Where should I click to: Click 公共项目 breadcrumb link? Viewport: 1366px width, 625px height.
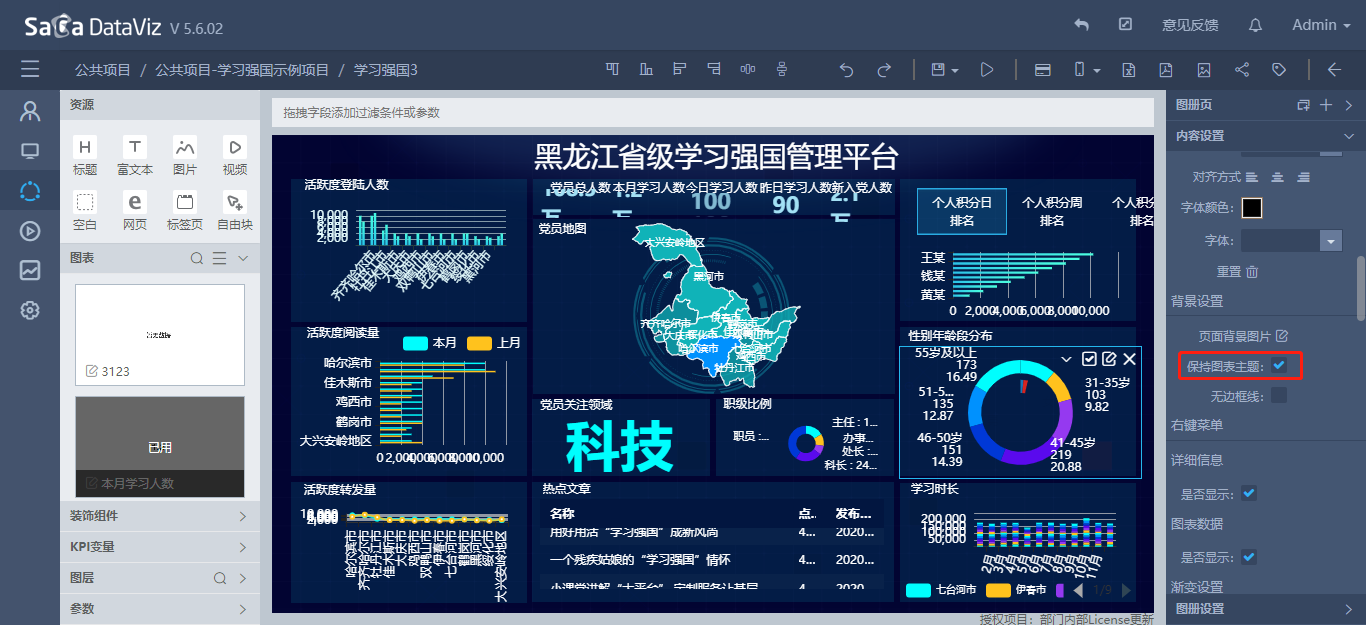(103, 70)
